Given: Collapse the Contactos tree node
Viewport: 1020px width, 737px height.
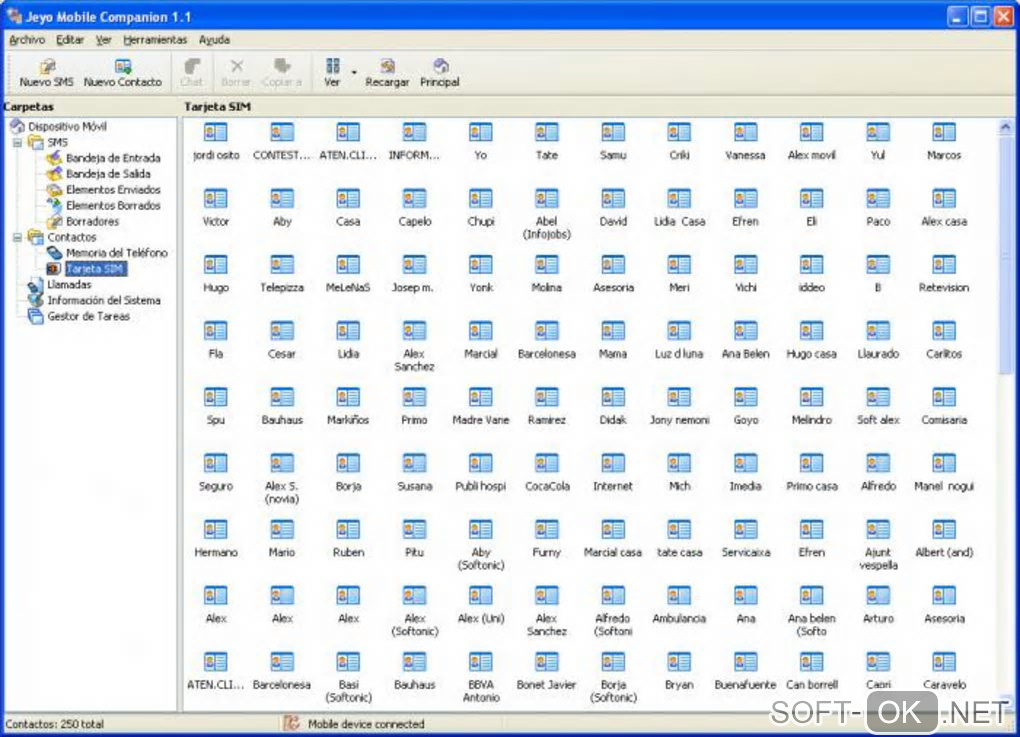Looking at the screenshot, I should point(18,237).
